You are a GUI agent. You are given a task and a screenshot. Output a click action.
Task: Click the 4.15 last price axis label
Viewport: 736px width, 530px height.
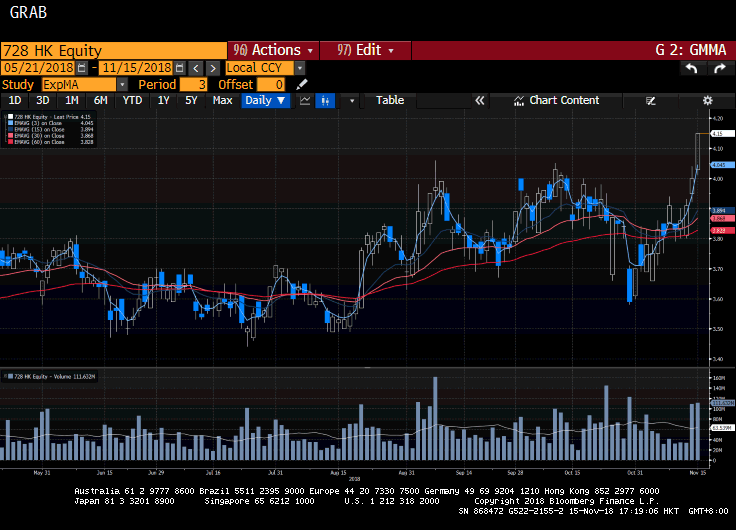722,134
